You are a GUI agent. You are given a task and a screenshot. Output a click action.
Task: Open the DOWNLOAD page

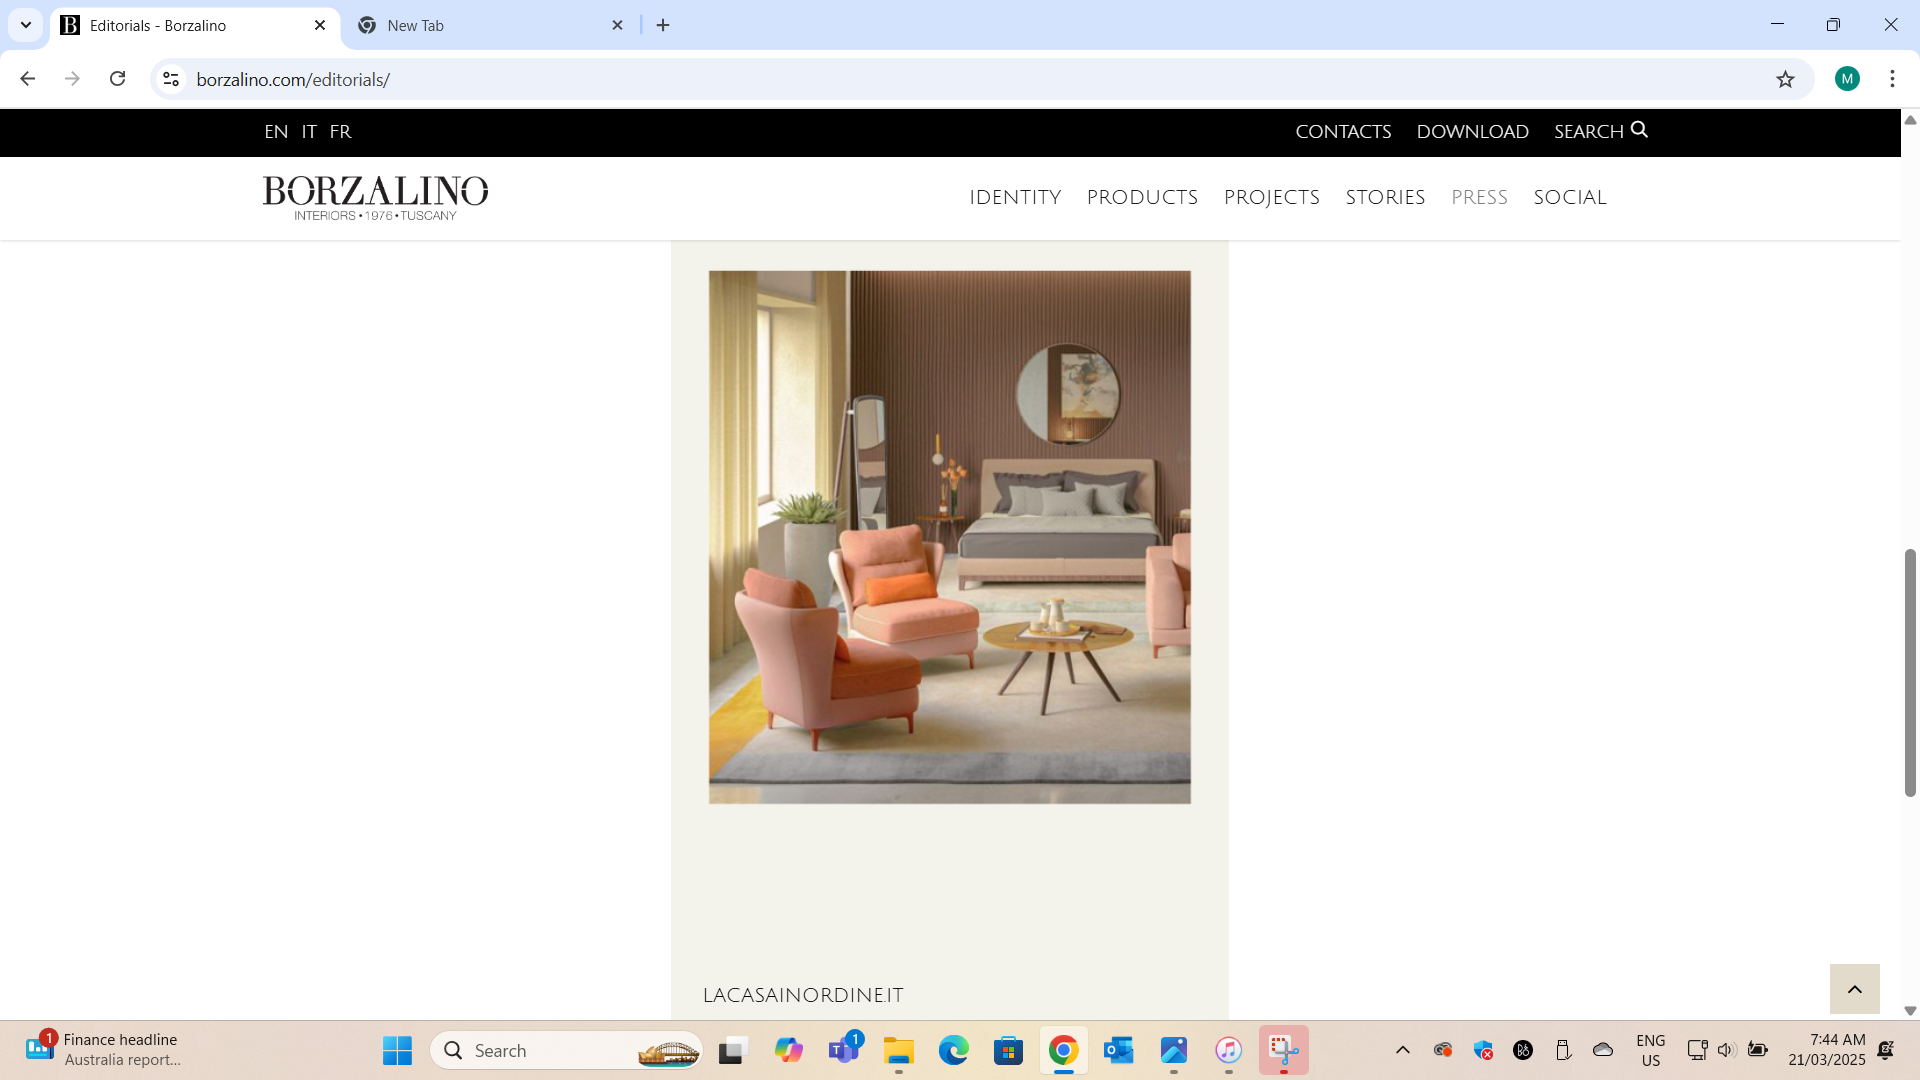tap(1472, 132)
